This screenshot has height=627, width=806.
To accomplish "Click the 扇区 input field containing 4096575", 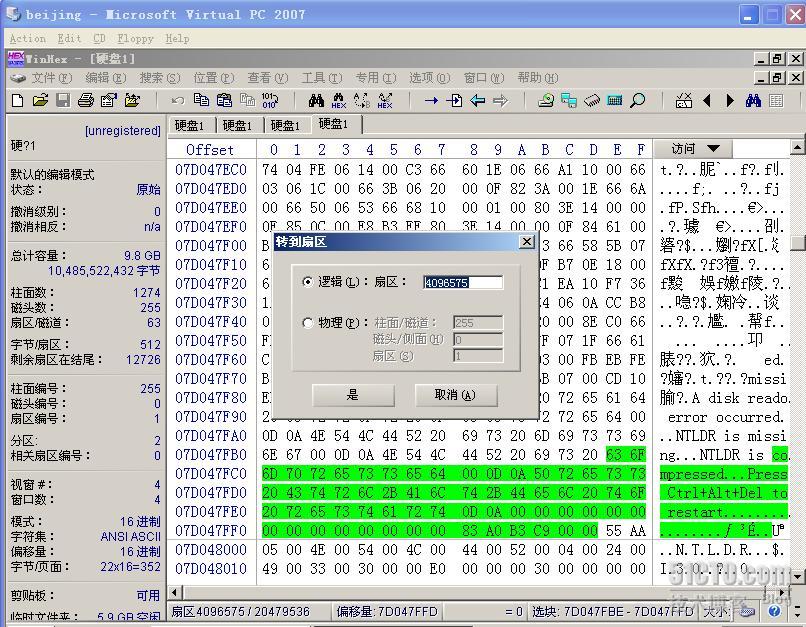I will [463, 282].
